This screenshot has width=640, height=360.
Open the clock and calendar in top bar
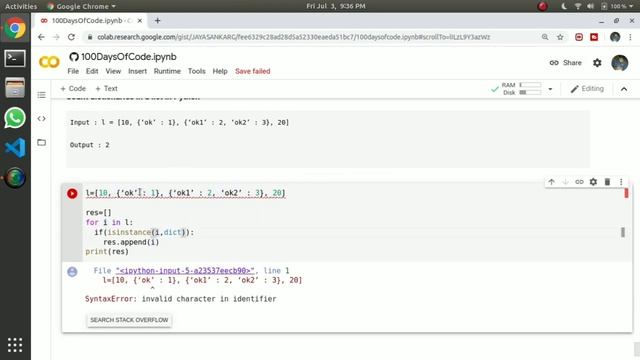(336, 6)
